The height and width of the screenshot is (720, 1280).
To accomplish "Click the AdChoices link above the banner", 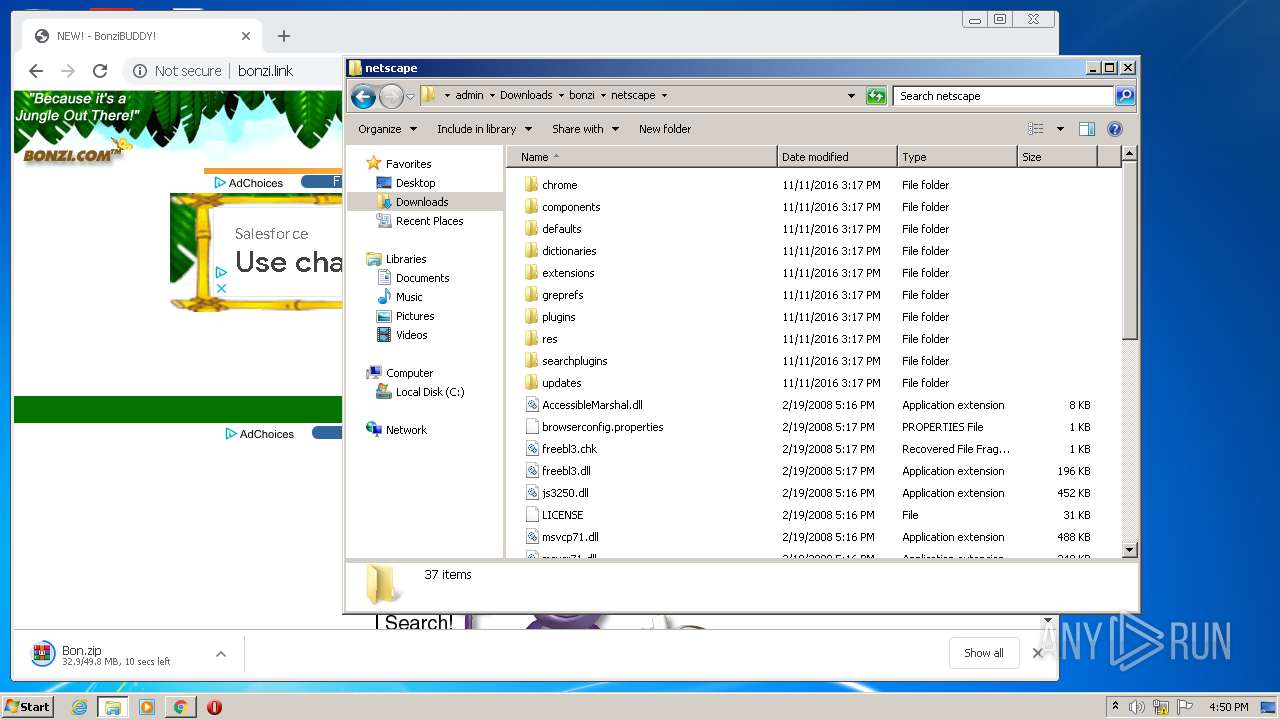I will click(x=249, y=183).
